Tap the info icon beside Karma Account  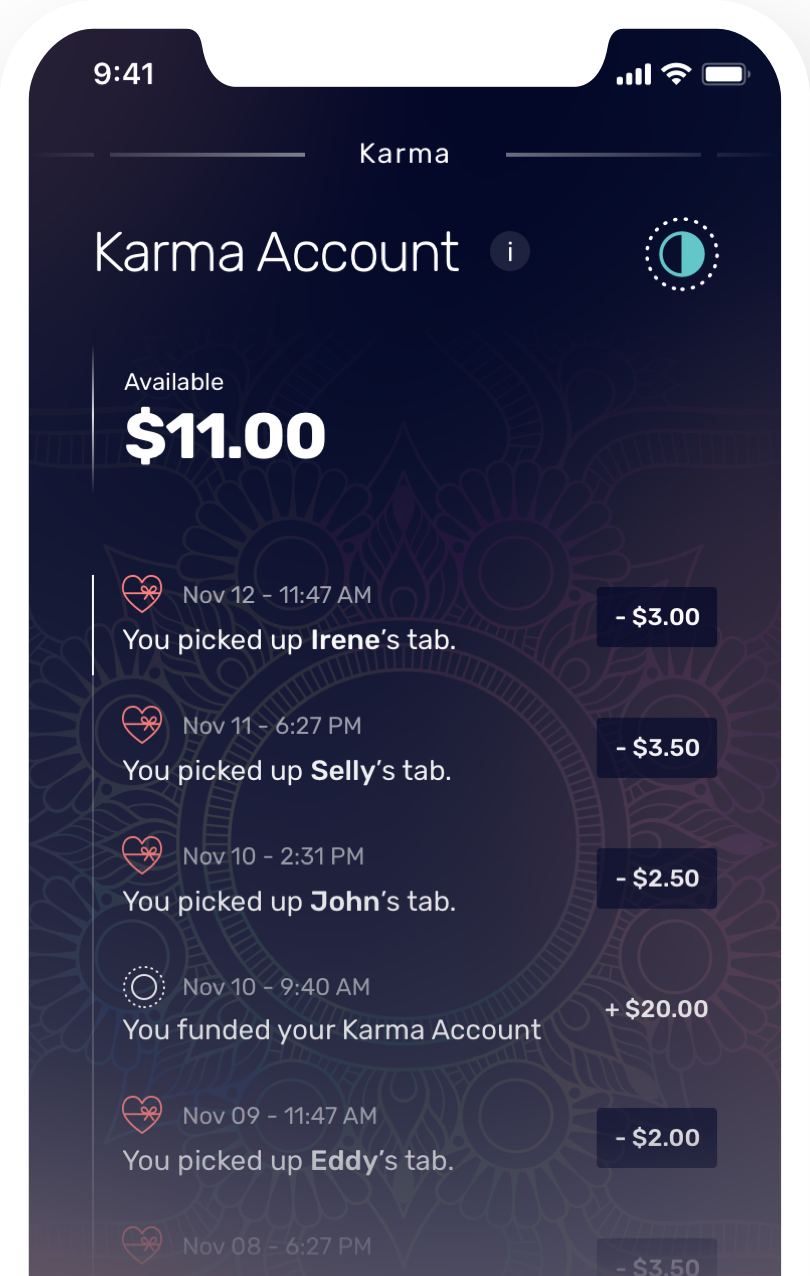point(510,252)
